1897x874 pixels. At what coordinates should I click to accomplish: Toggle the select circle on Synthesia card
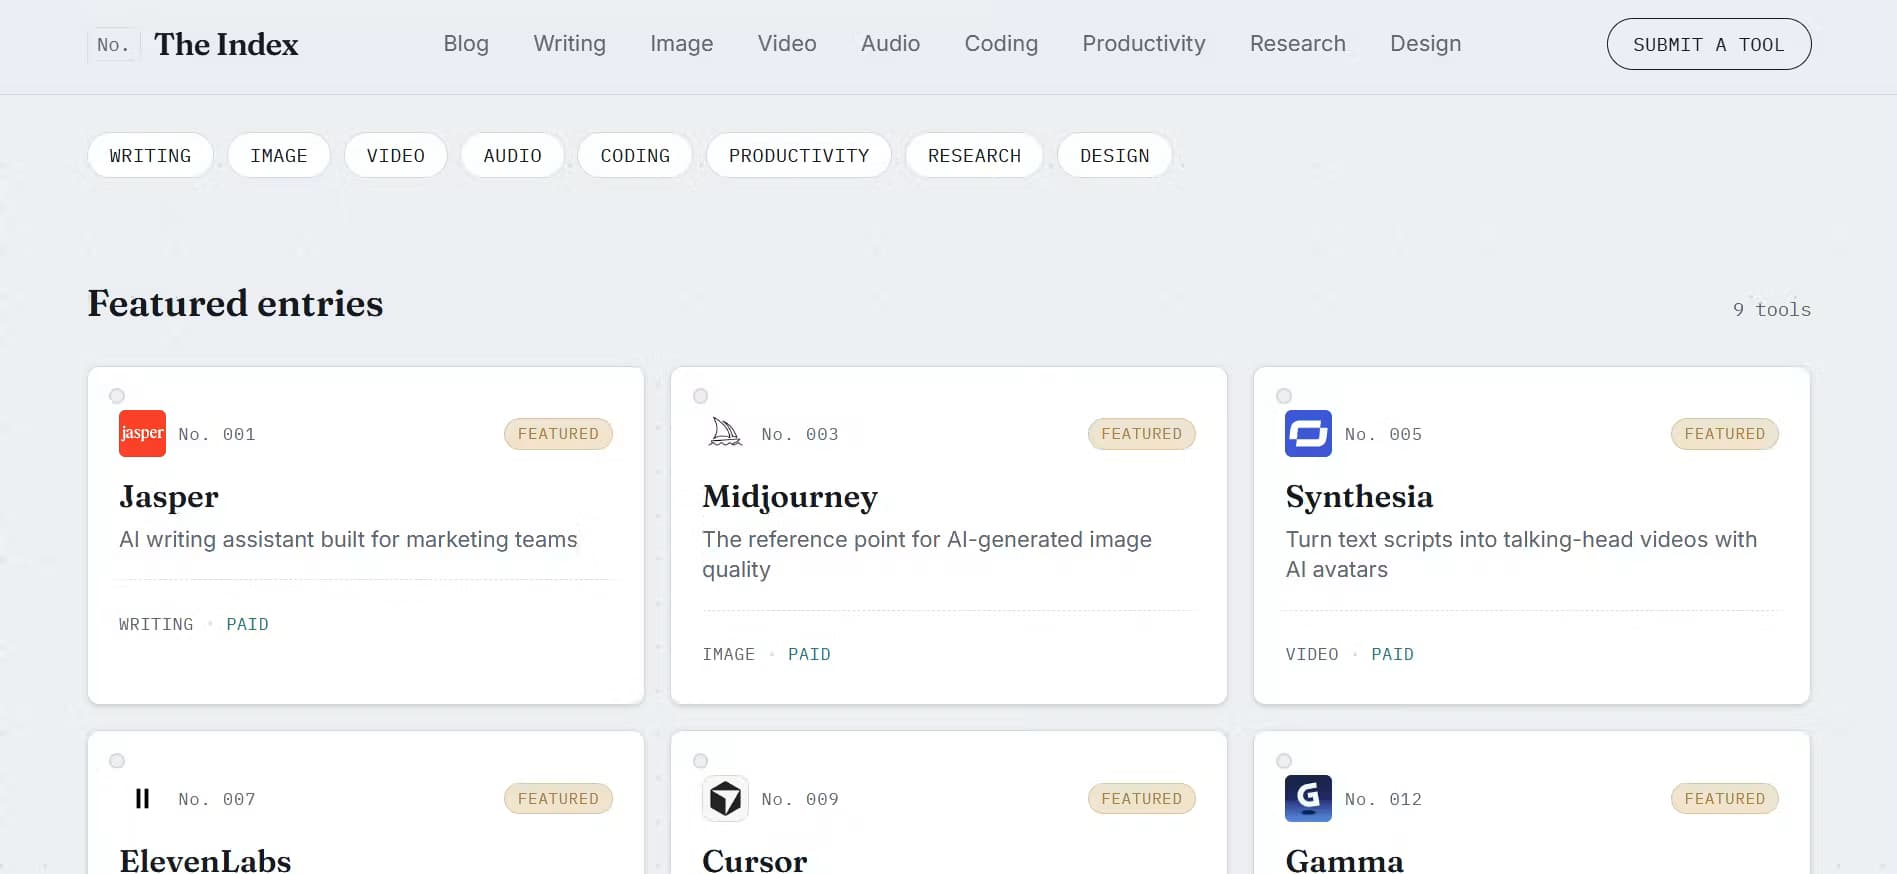(1284, 396)
